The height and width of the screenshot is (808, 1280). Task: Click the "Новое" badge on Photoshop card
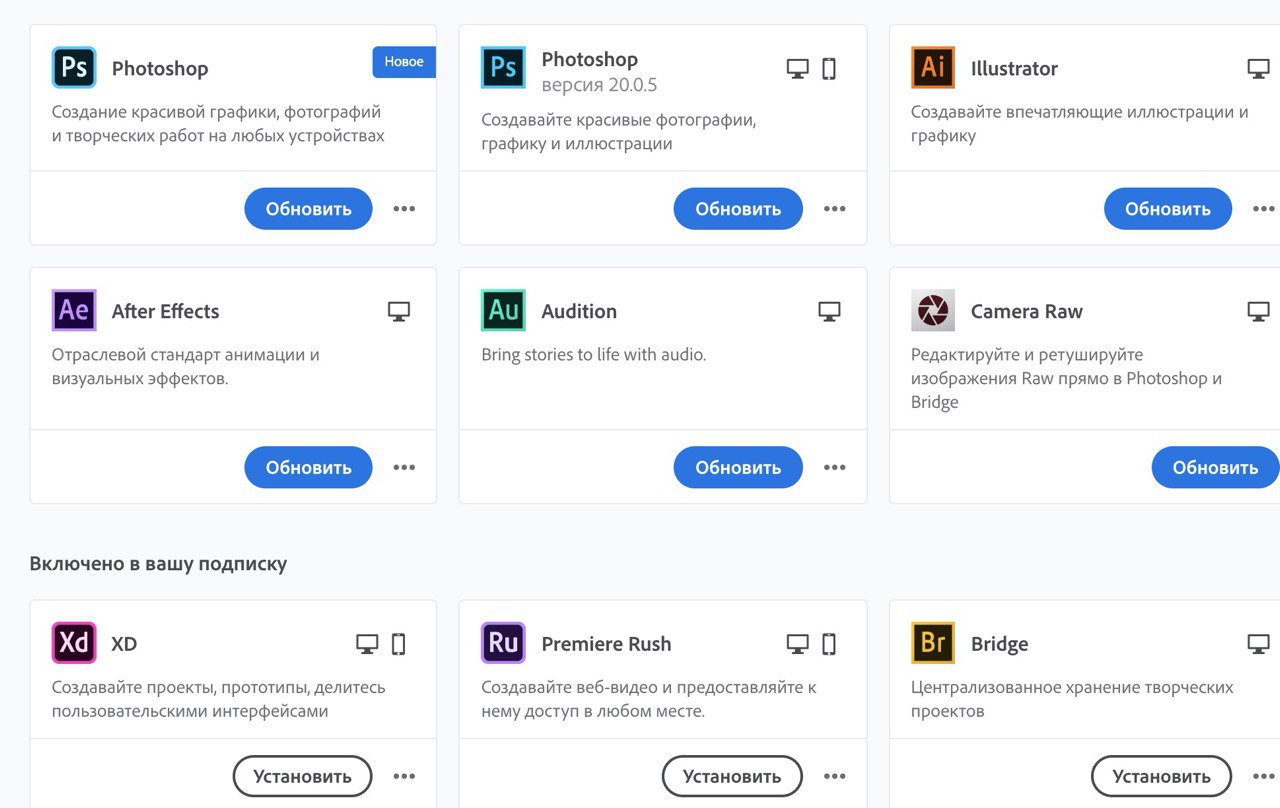click(x=404, y=62)
